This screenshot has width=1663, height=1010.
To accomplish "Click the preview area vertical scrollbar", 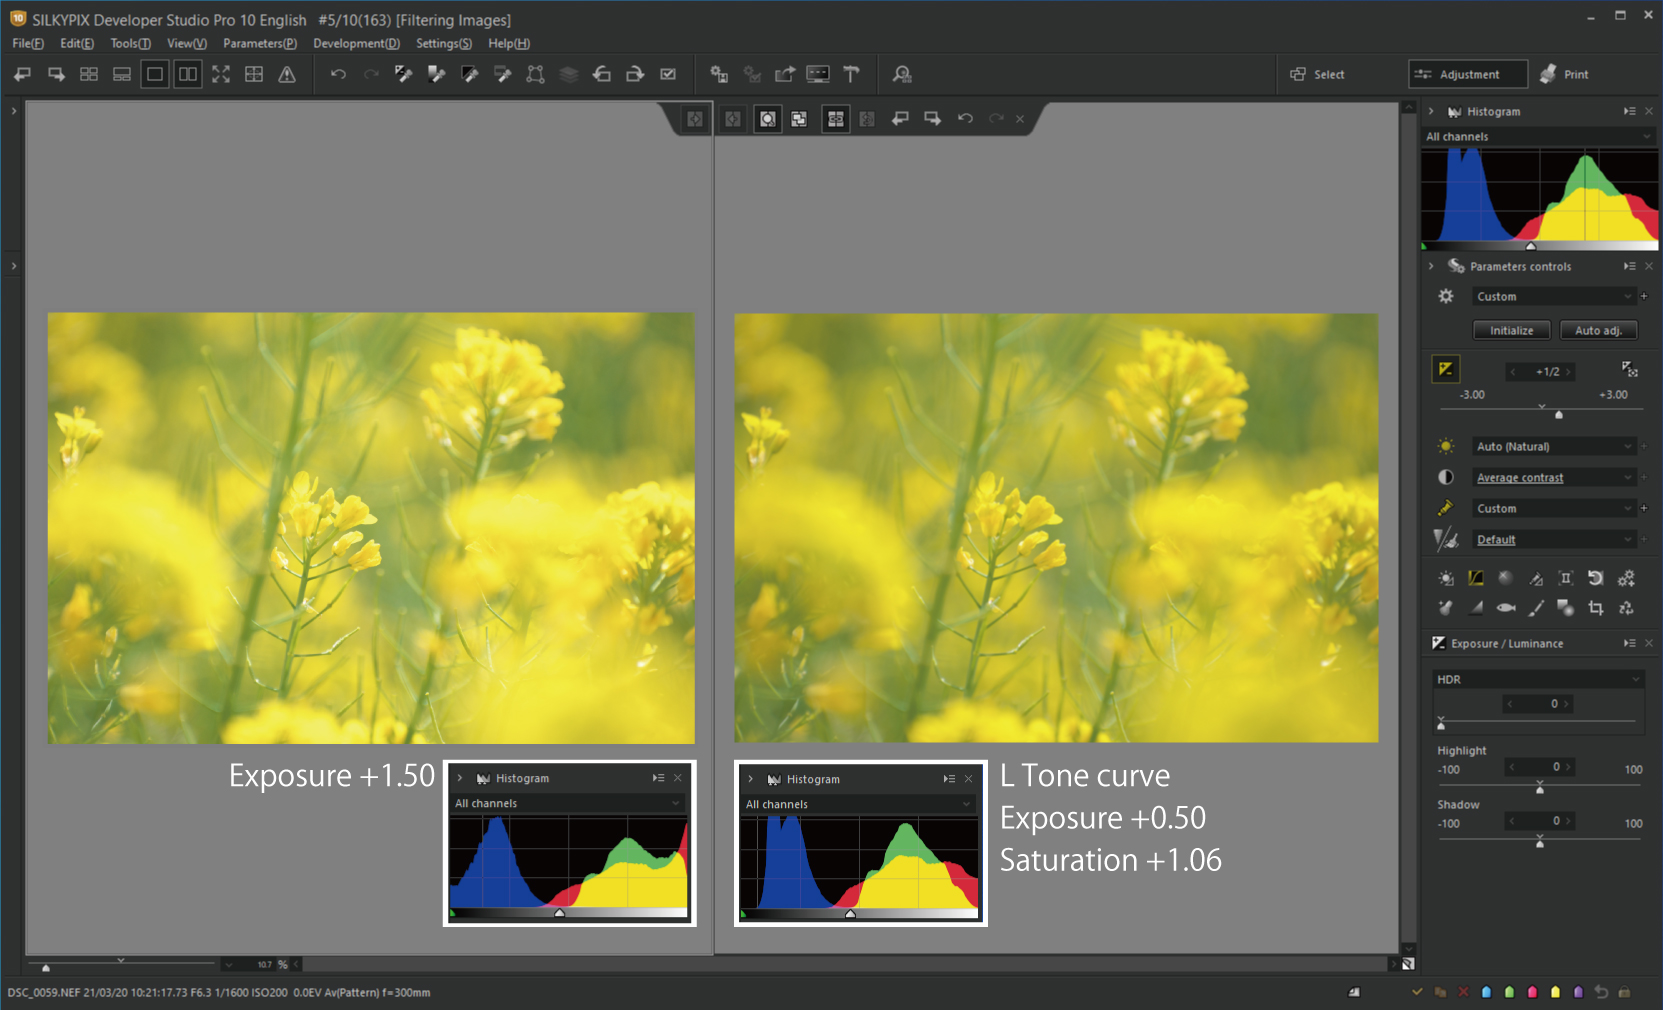I will click(1409, 527).
